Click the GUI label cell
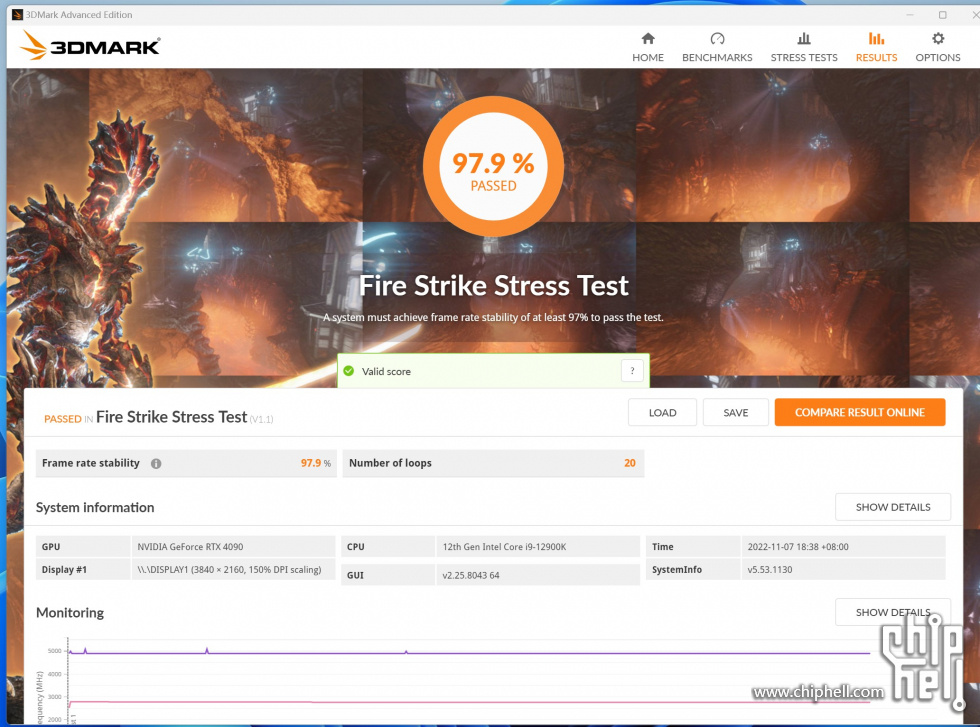This screenshot has width=980, height=727. [x=388, y=575]
